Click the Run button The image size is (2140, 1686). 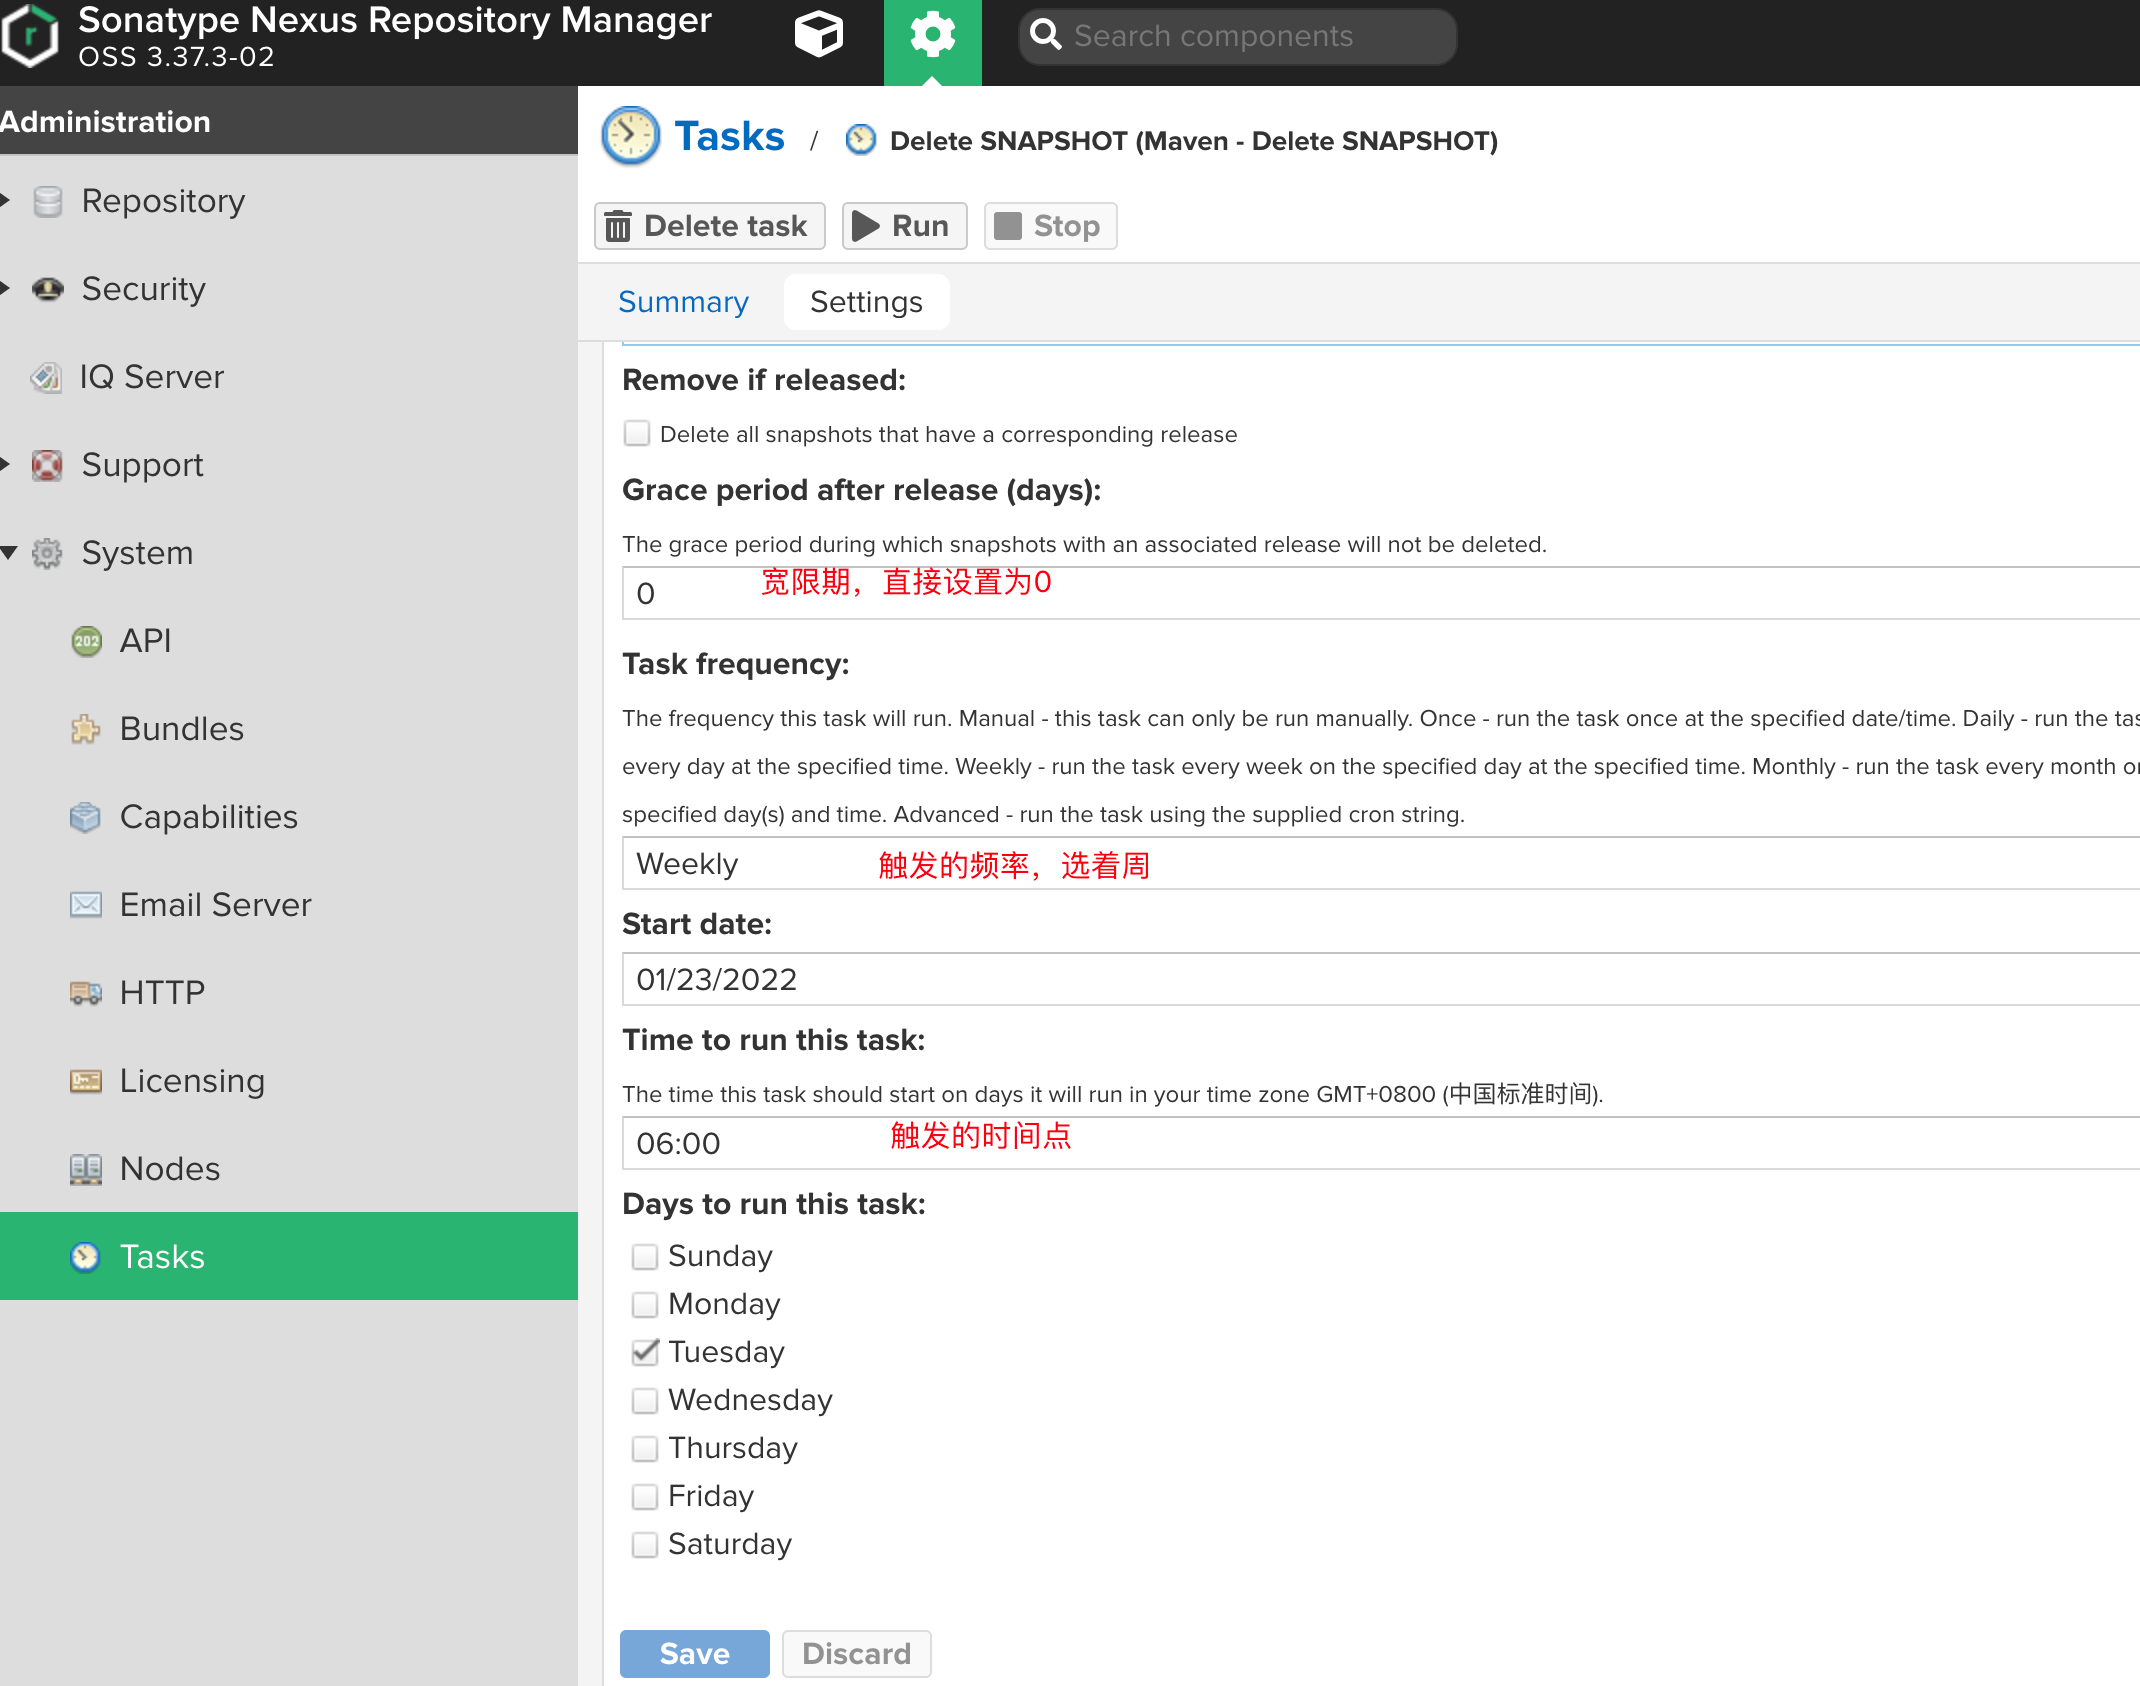point(904,226)
